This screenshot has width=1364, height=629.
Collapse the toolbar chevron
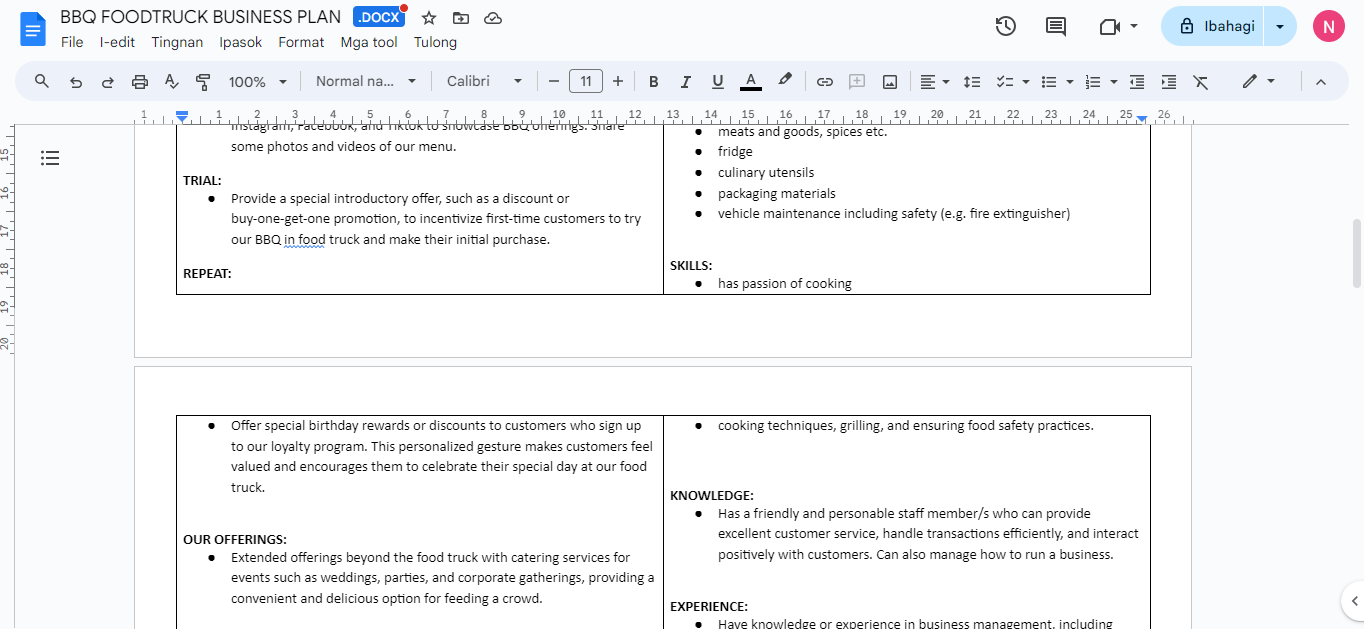1320,82
